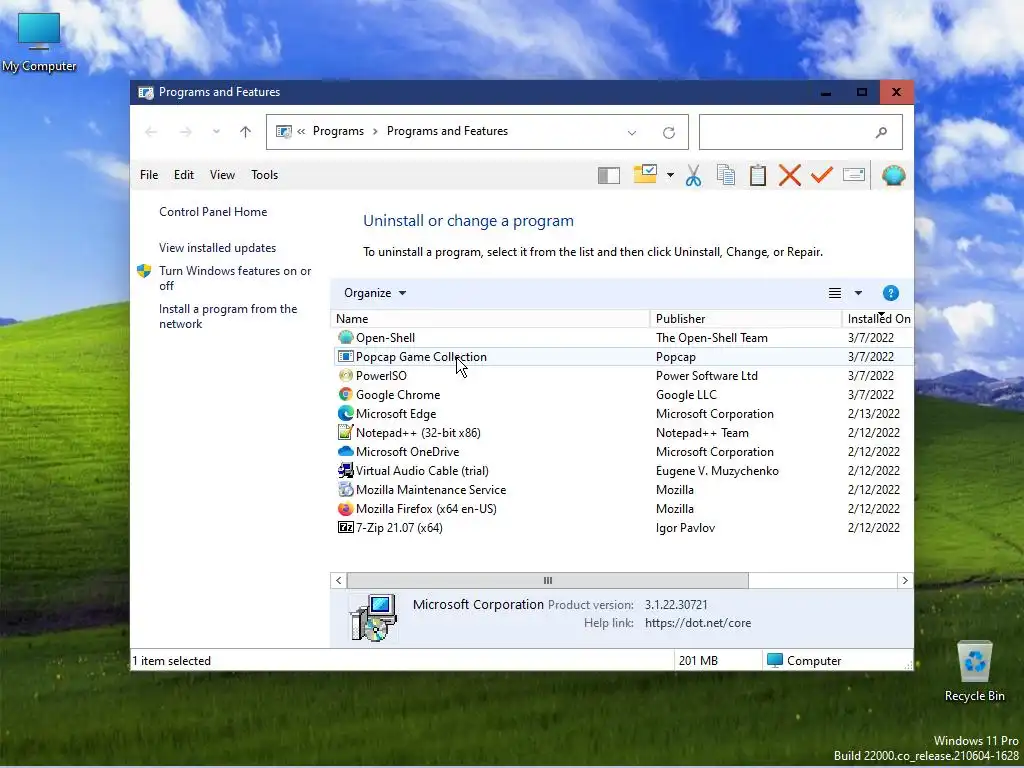Open the File menu
Viewport: 1024px width, 768px height.
click(x=149, y=175)
